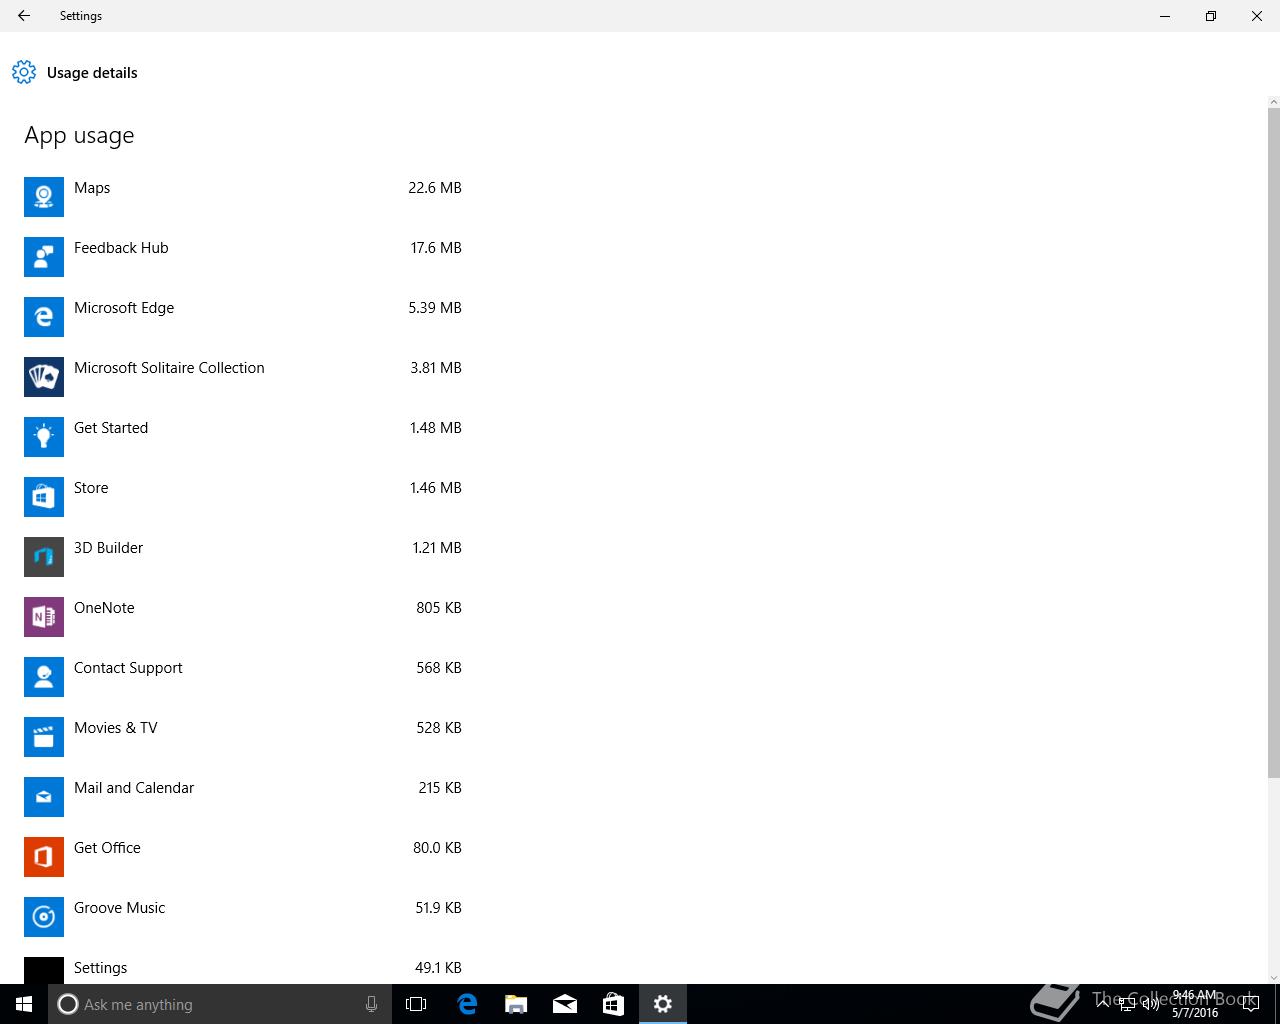Click the 22.6 MB usage value
This screenshot has height=1024, width=1280.
(435, 188)
